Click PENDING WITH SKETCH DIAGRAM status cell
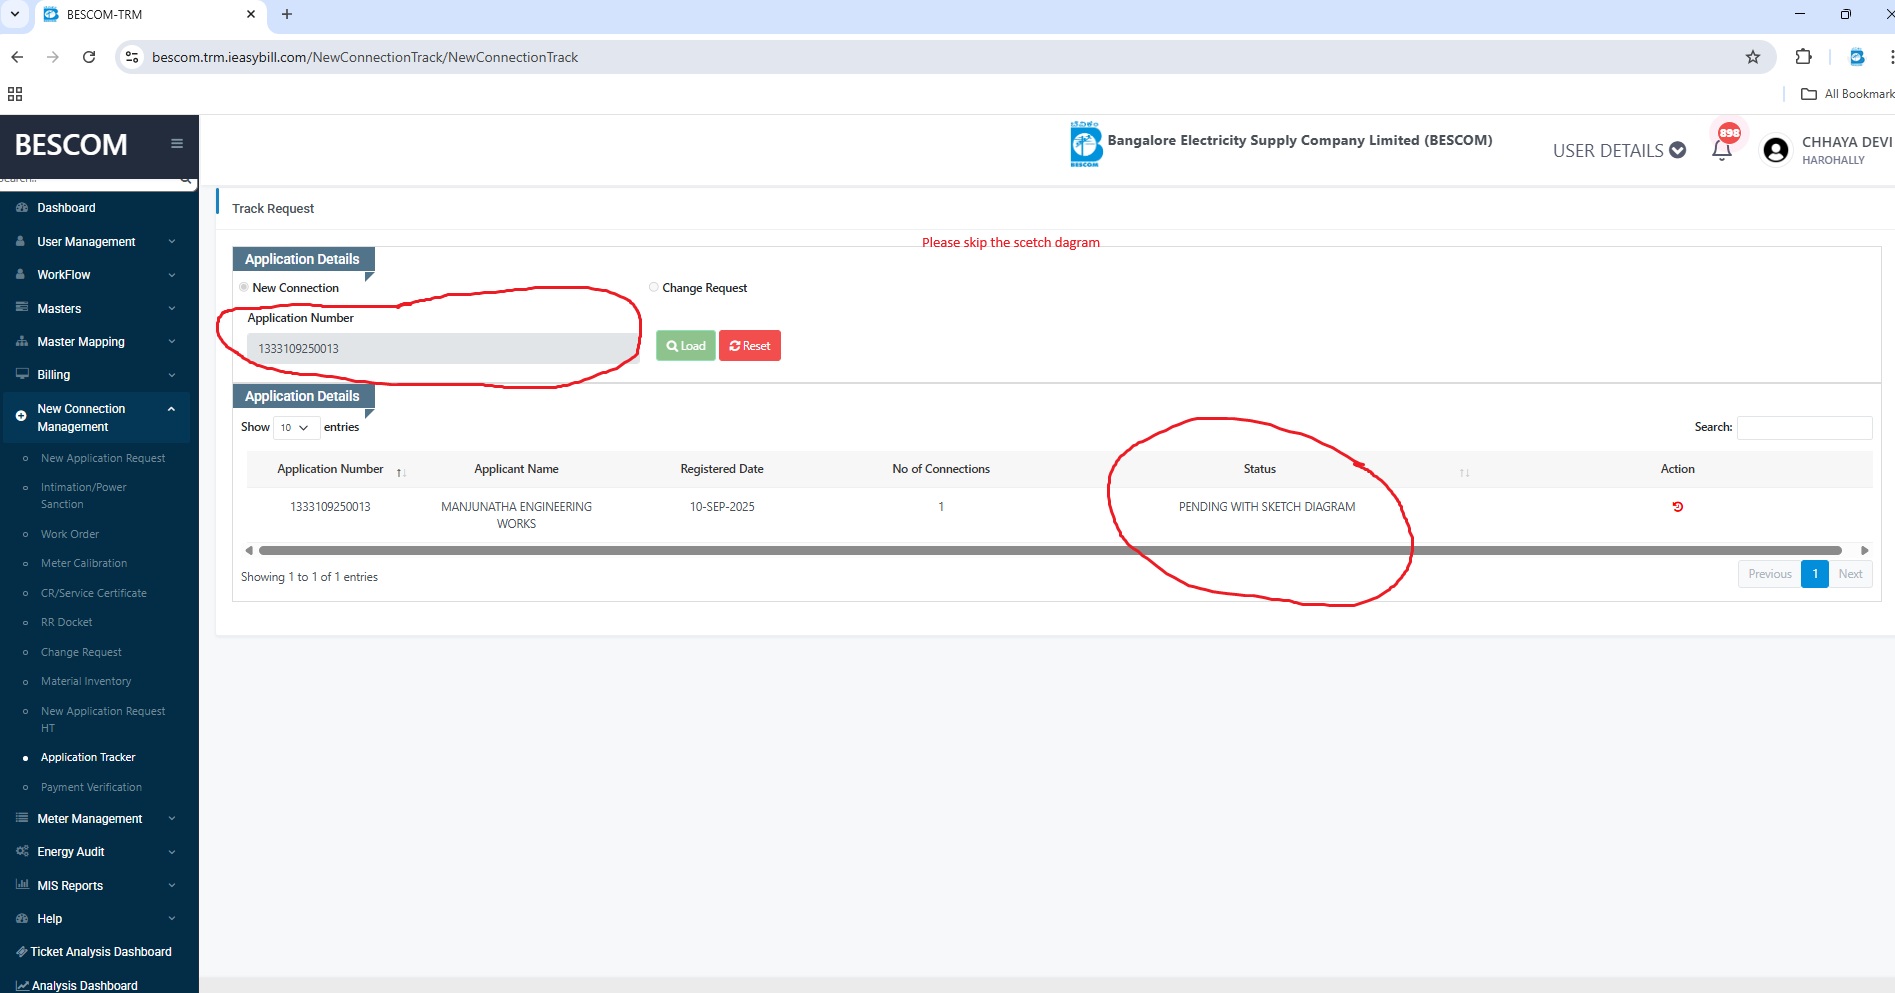The width and height of the screenshot is (1895, 993). pos(1267,507)
